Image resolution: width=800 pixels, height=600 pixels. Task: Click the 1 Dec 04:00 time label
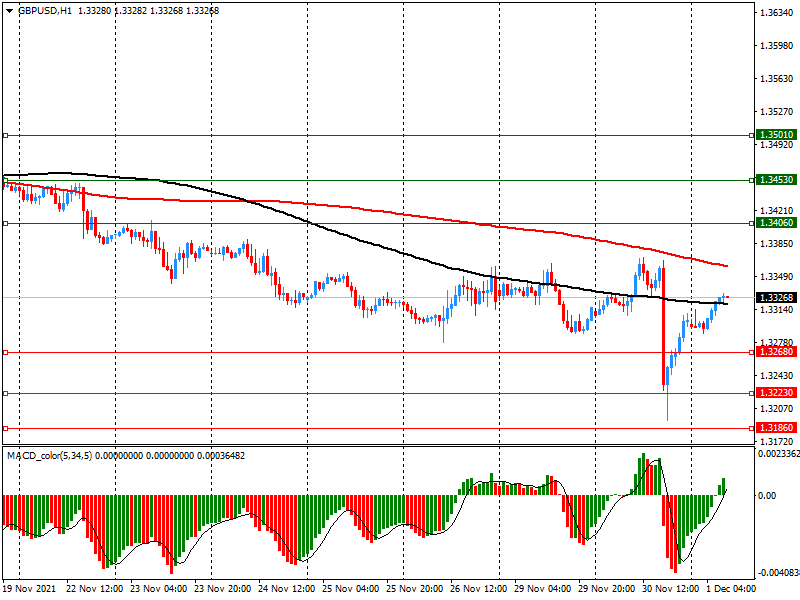point(732,589)
